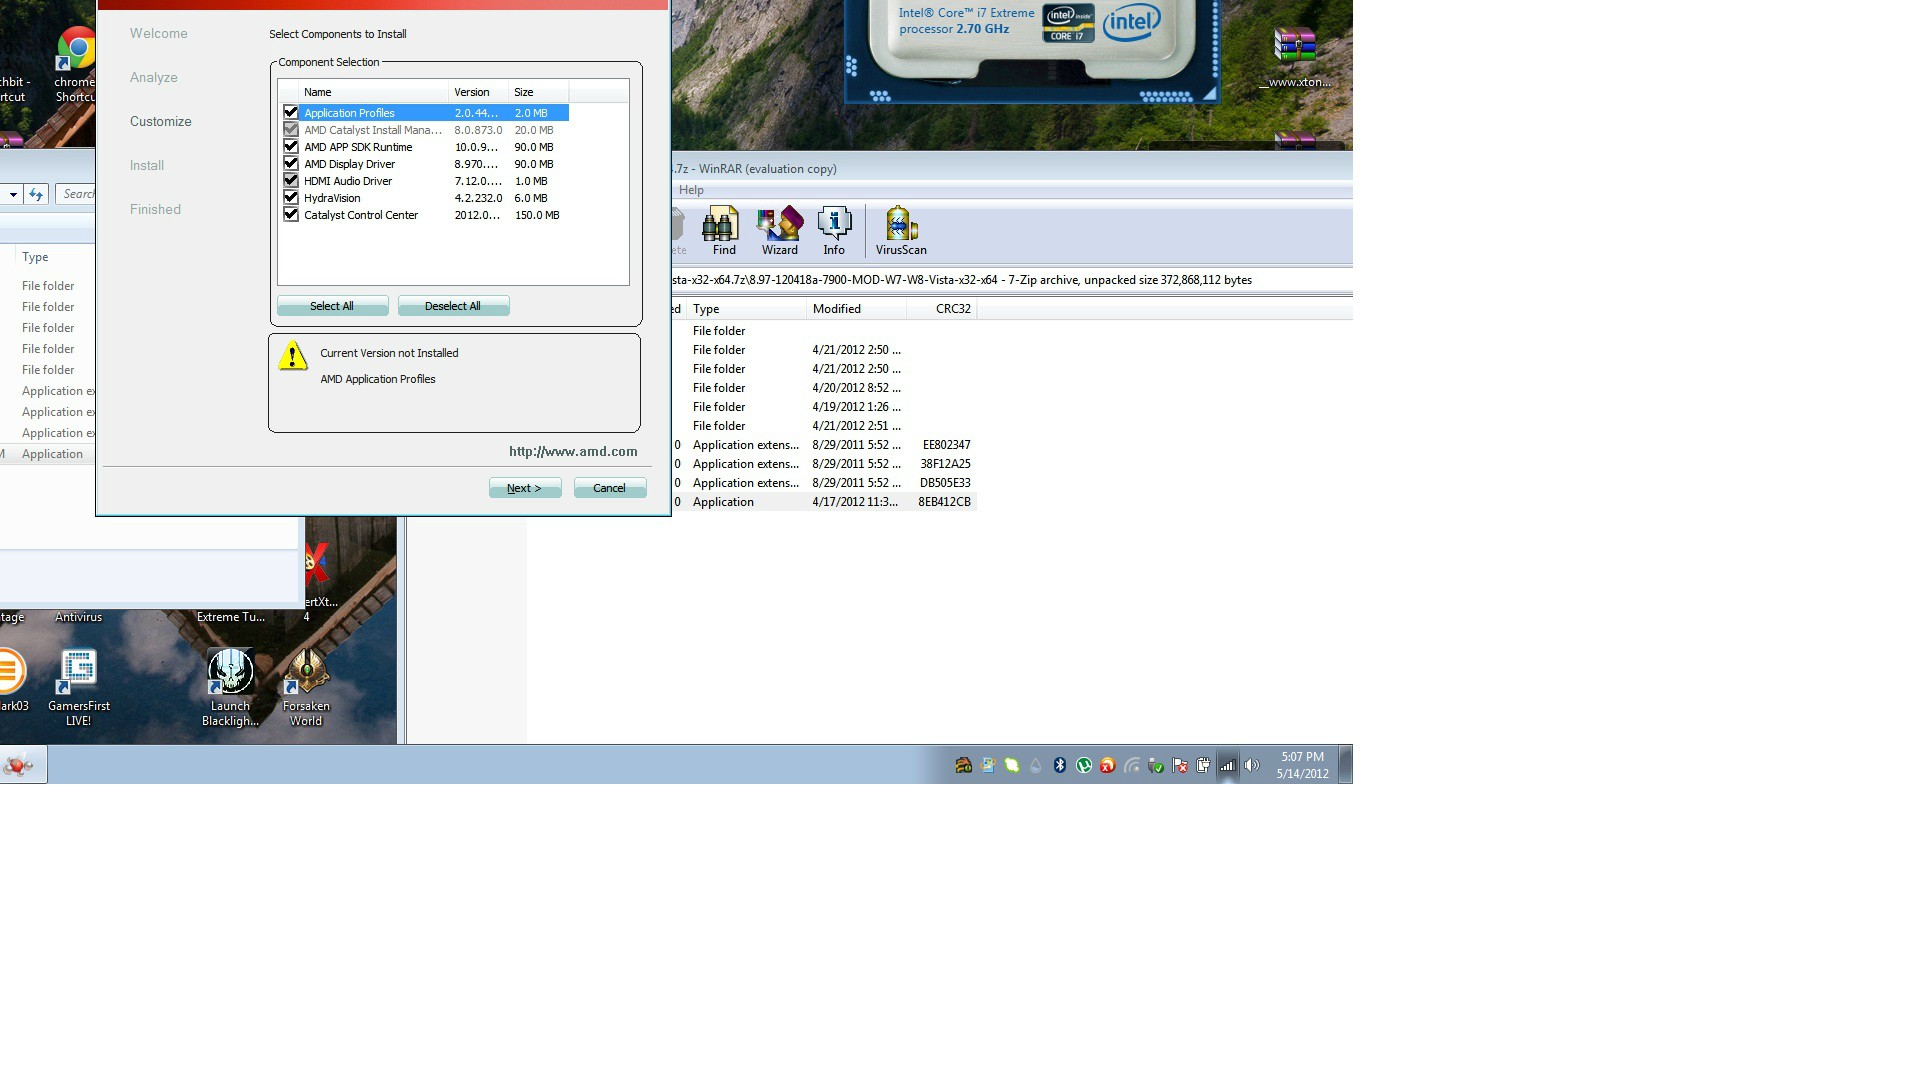Sort by Name column in component list
Image resolution: width=1920 pixels, height=1080 pixels.
373,92
